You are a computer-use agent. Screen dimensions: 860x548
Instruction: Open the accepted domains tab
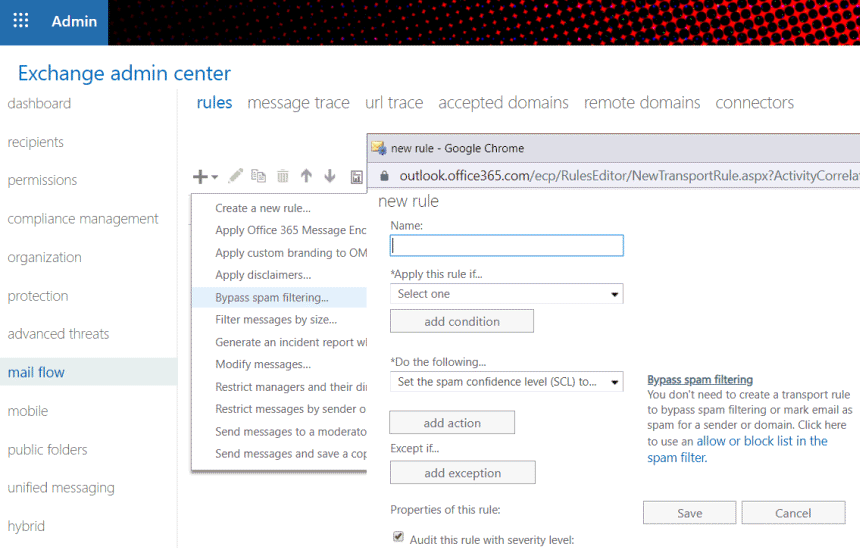pos(503,103)
